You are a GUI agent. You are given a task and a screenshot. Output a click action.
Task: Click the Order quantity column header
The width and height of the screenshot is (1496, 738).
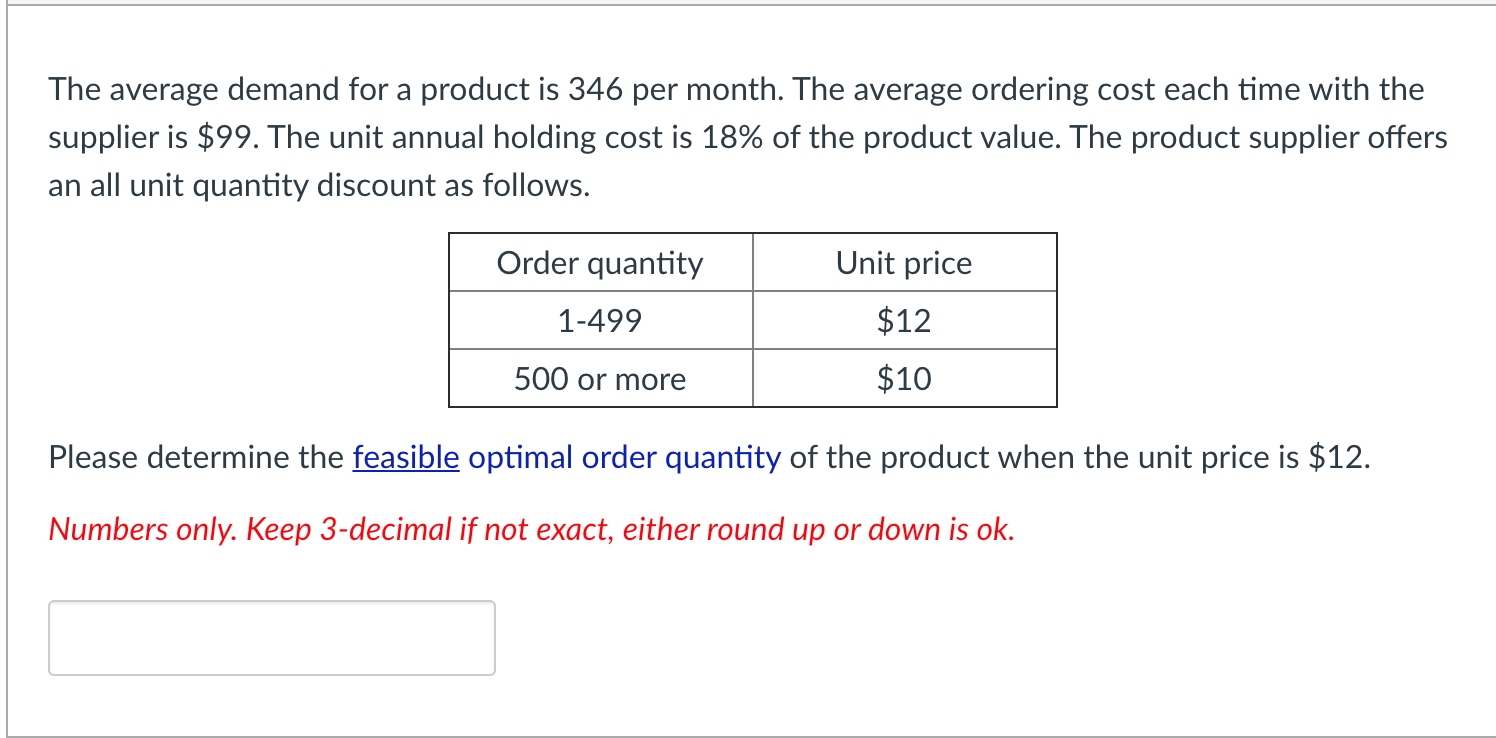pyautogui.click(x=600, y=263)
